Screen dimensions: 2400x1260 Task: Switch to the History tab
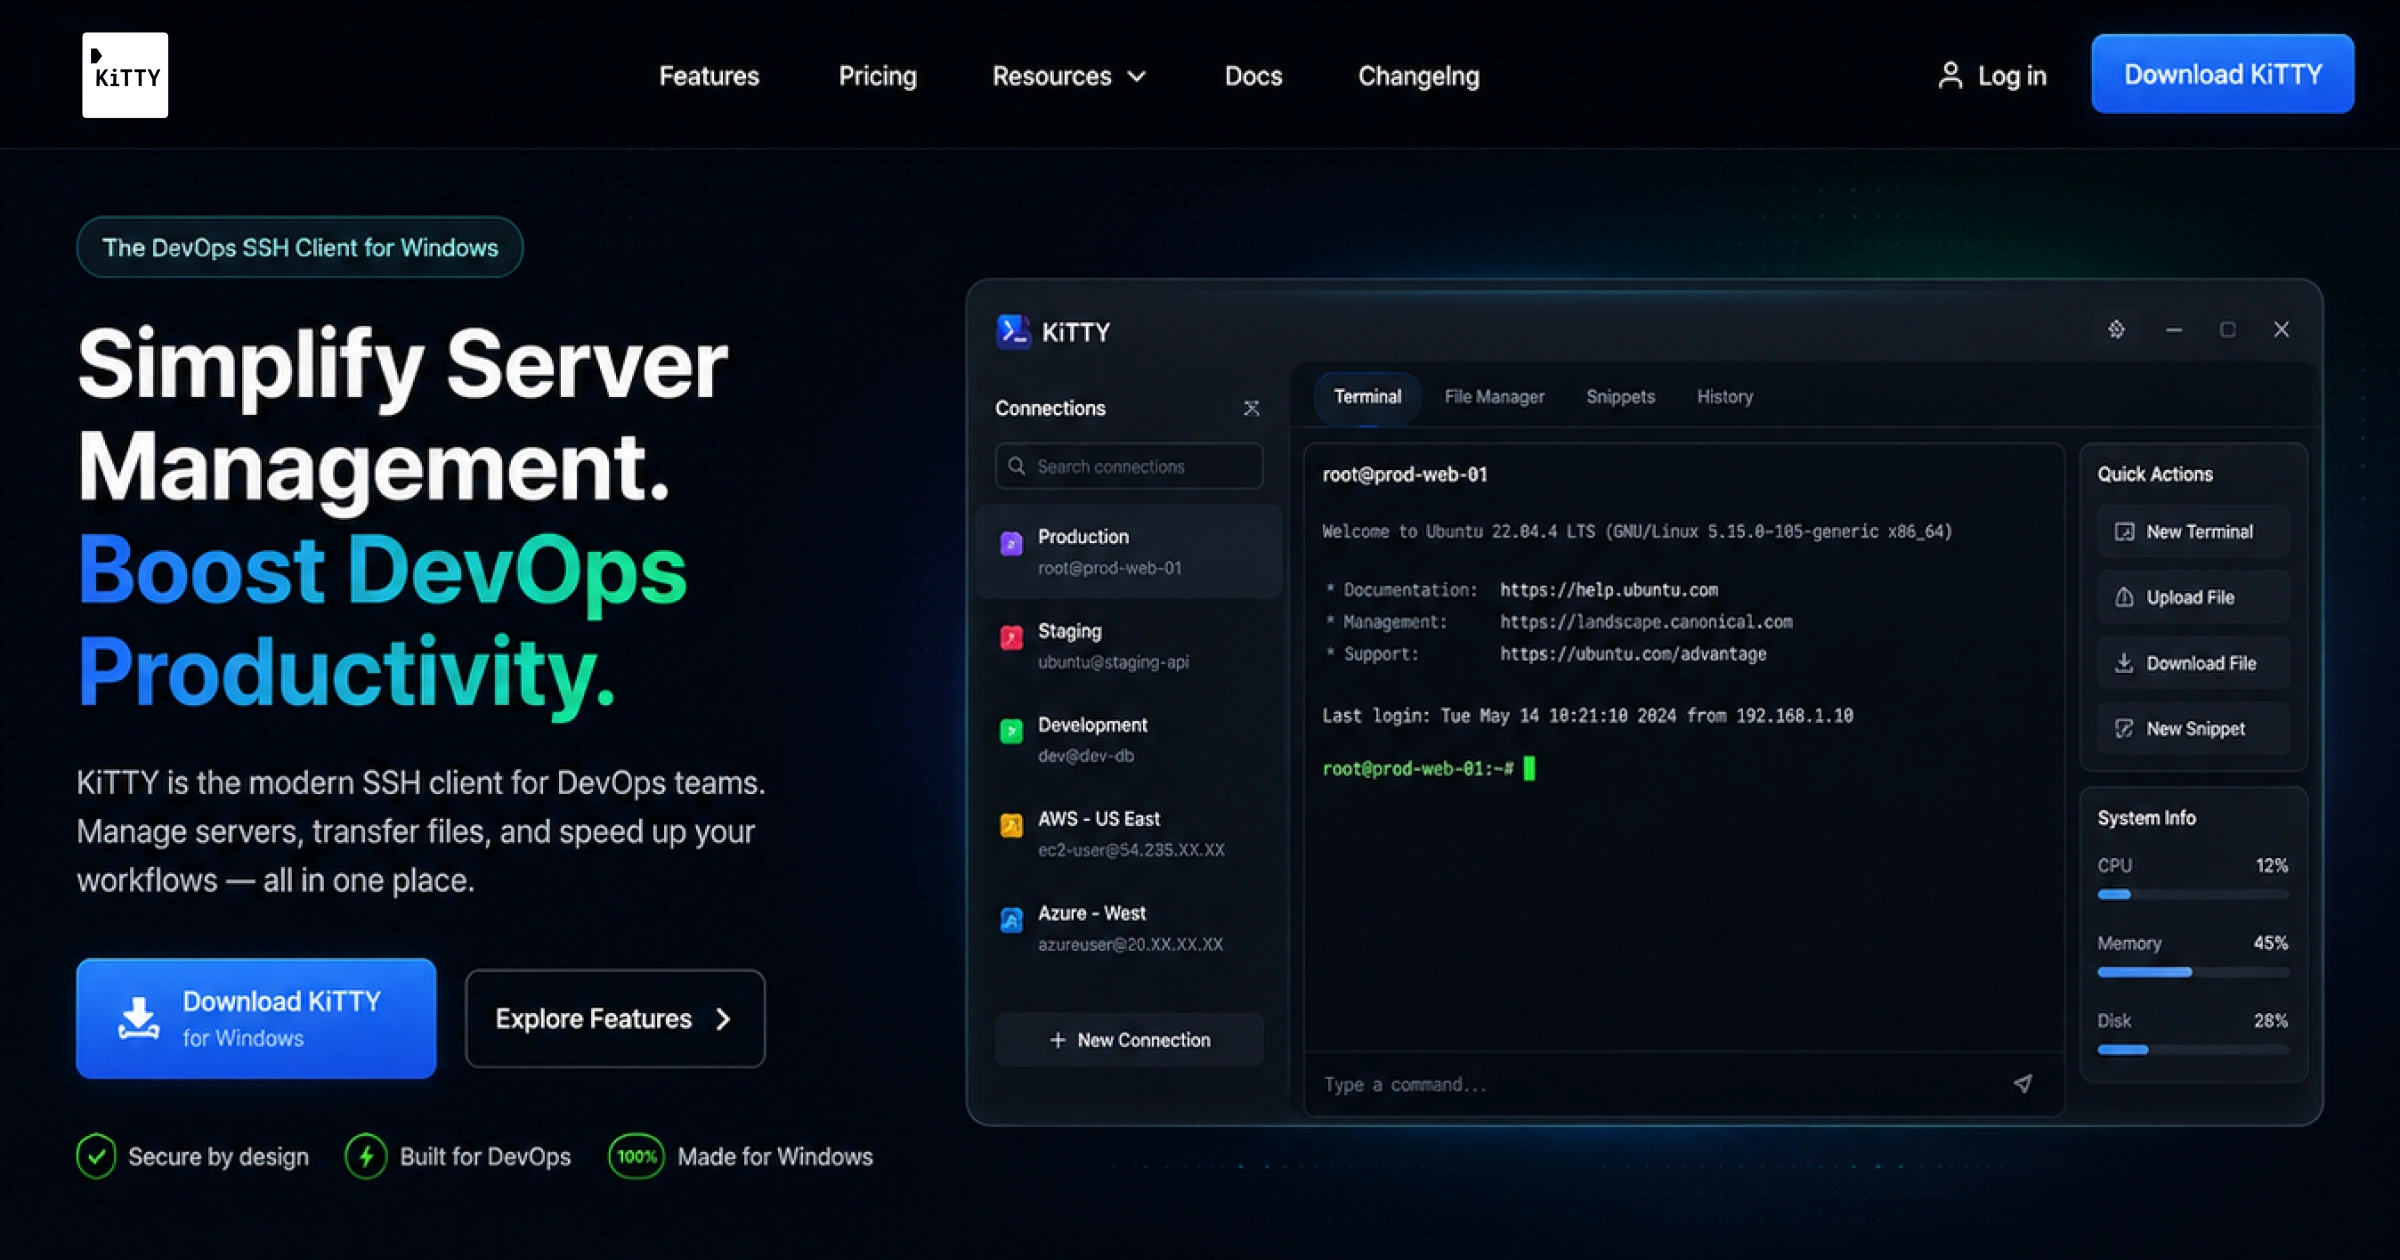[1725, 397]
